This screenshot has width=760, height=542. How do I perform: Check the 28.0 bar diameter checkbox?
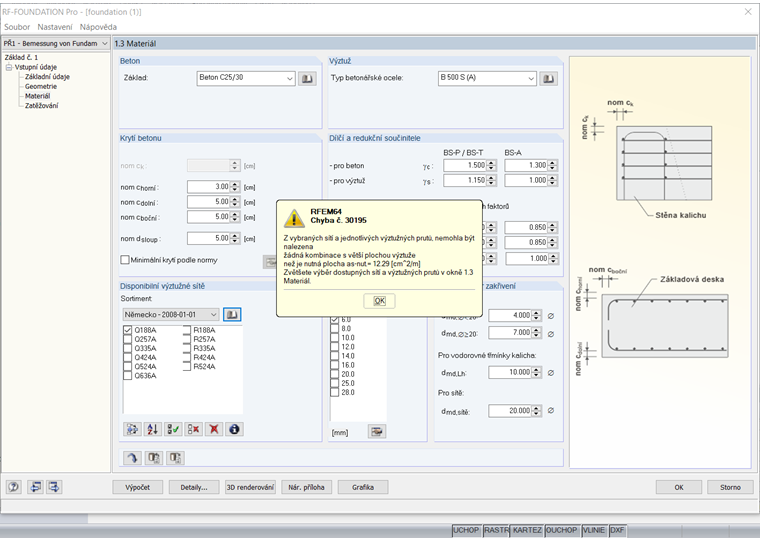tap(334, 392)
